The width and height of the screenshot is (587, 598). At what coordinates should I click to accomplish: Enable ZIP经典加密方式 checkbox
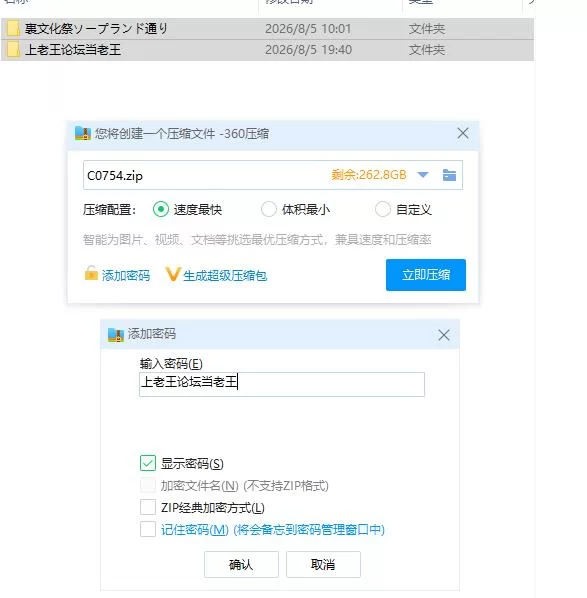148,507
